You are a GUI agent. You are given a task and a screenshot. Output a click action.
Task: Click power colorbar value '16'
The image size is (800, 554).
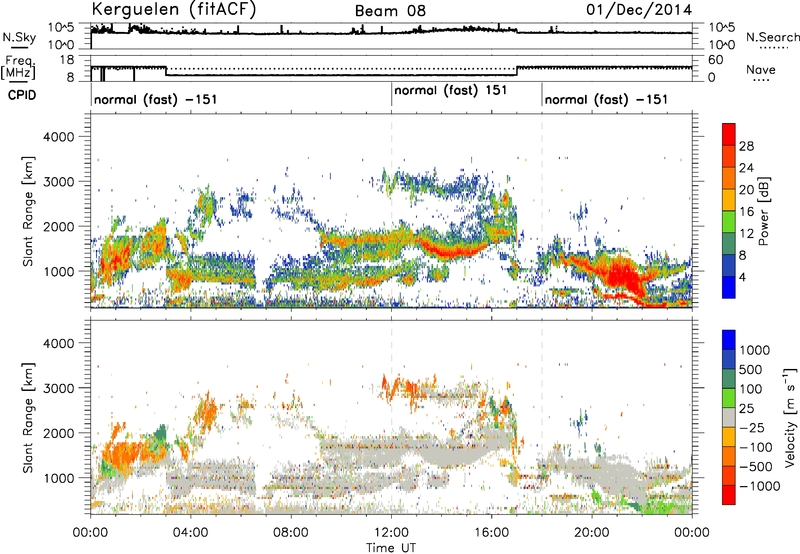(746, 212)
